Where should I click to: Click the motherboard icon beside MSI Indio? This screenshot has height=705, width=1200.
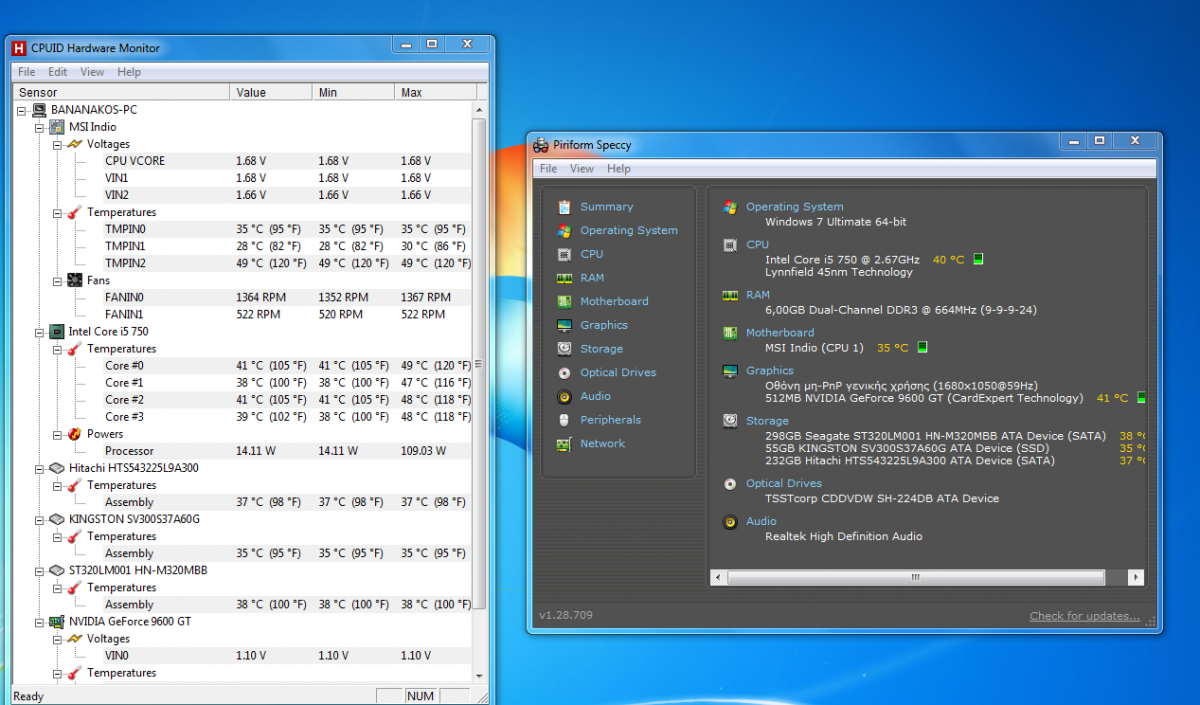click(x=58, y=127)
